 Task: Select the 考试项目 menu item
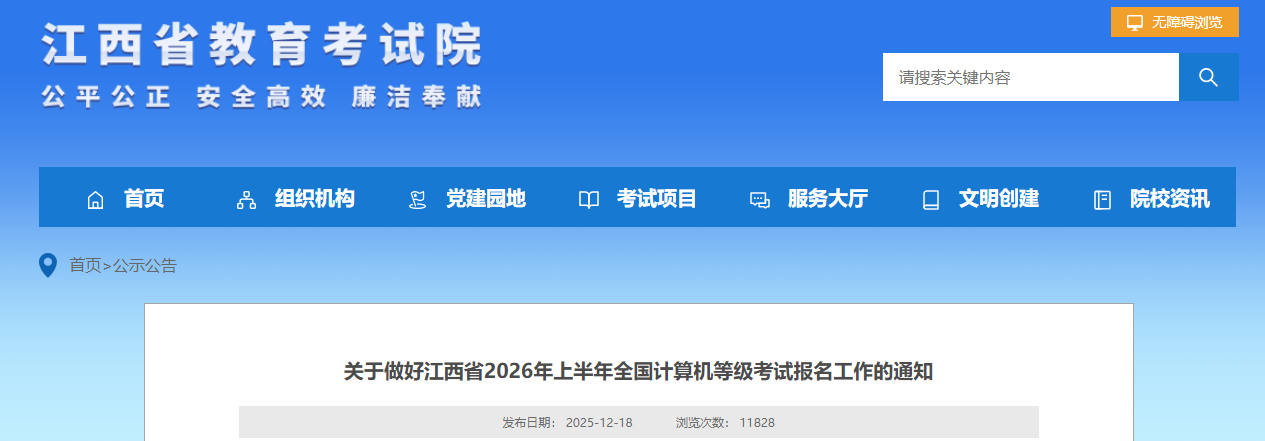click(656, 199)
